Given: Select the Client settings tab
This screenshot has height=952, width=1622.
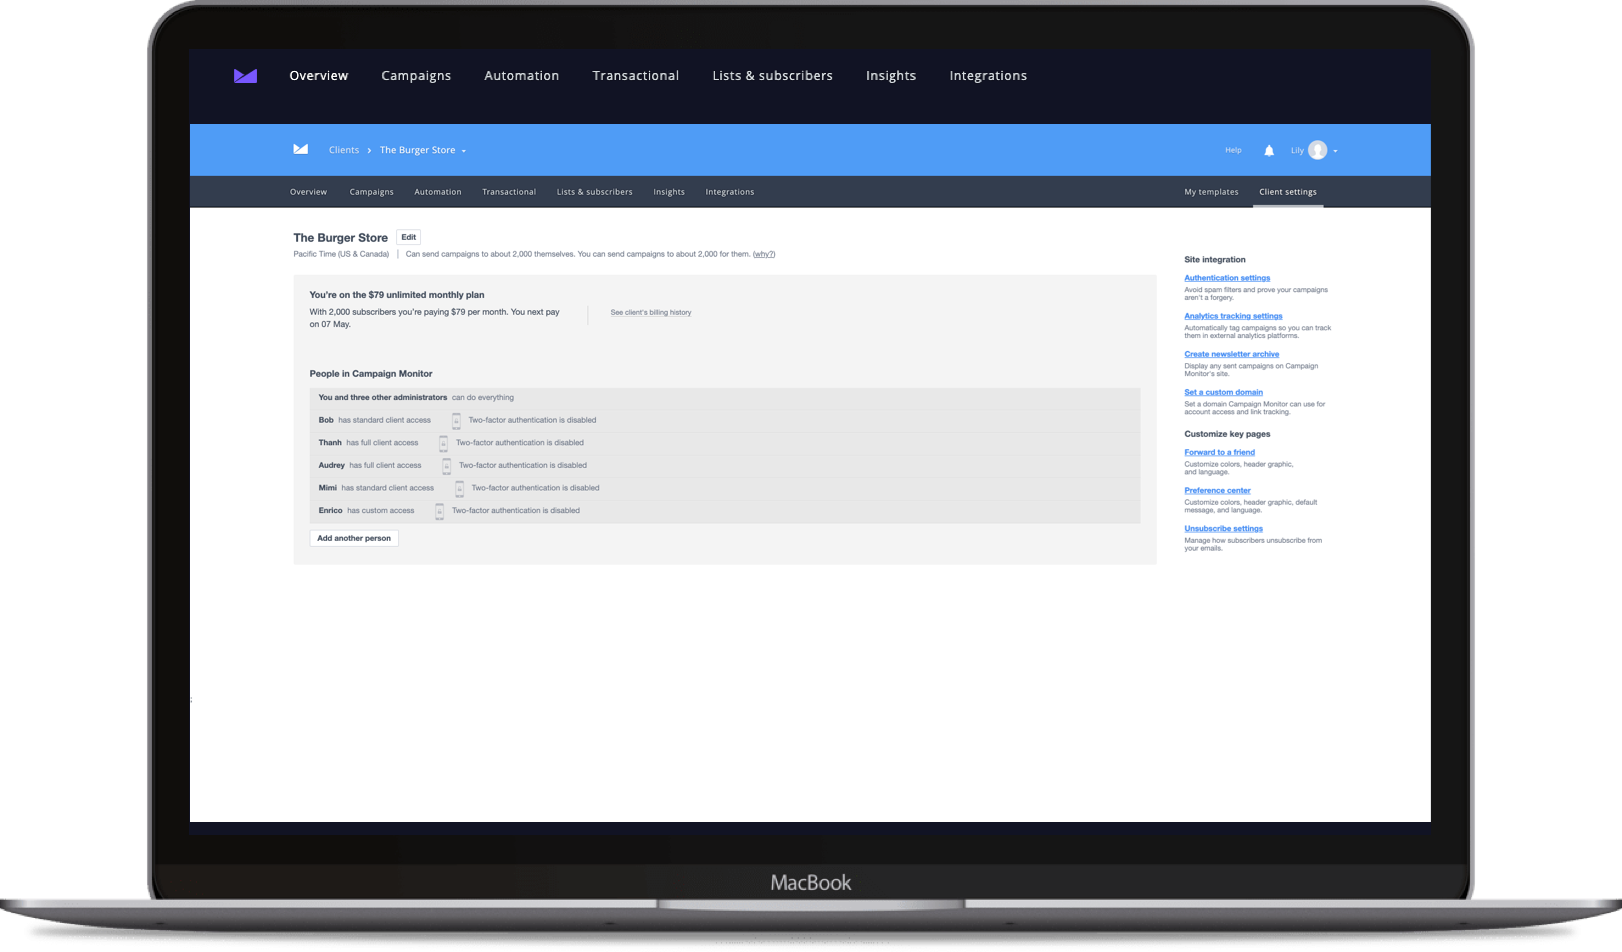Looking at the screenshot, I should click(x=1288, y=191).
